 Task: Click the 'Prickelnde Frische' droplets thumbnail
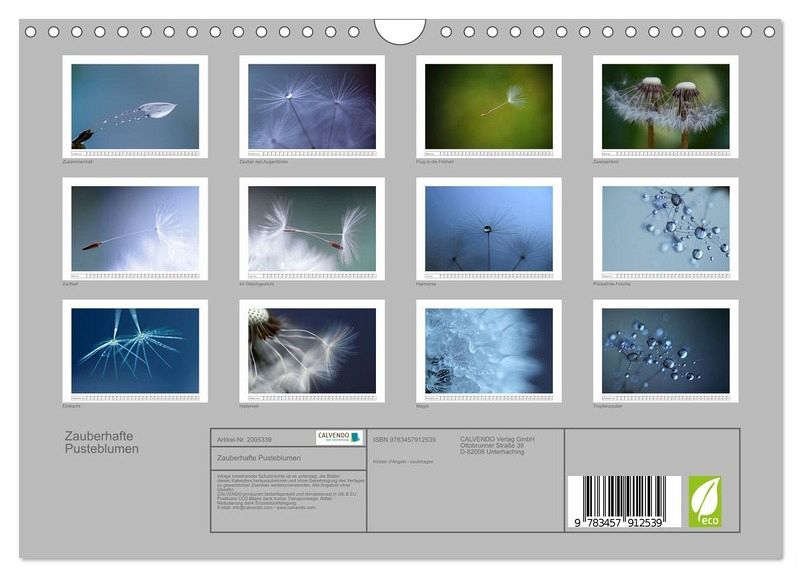tap(665, 228)
